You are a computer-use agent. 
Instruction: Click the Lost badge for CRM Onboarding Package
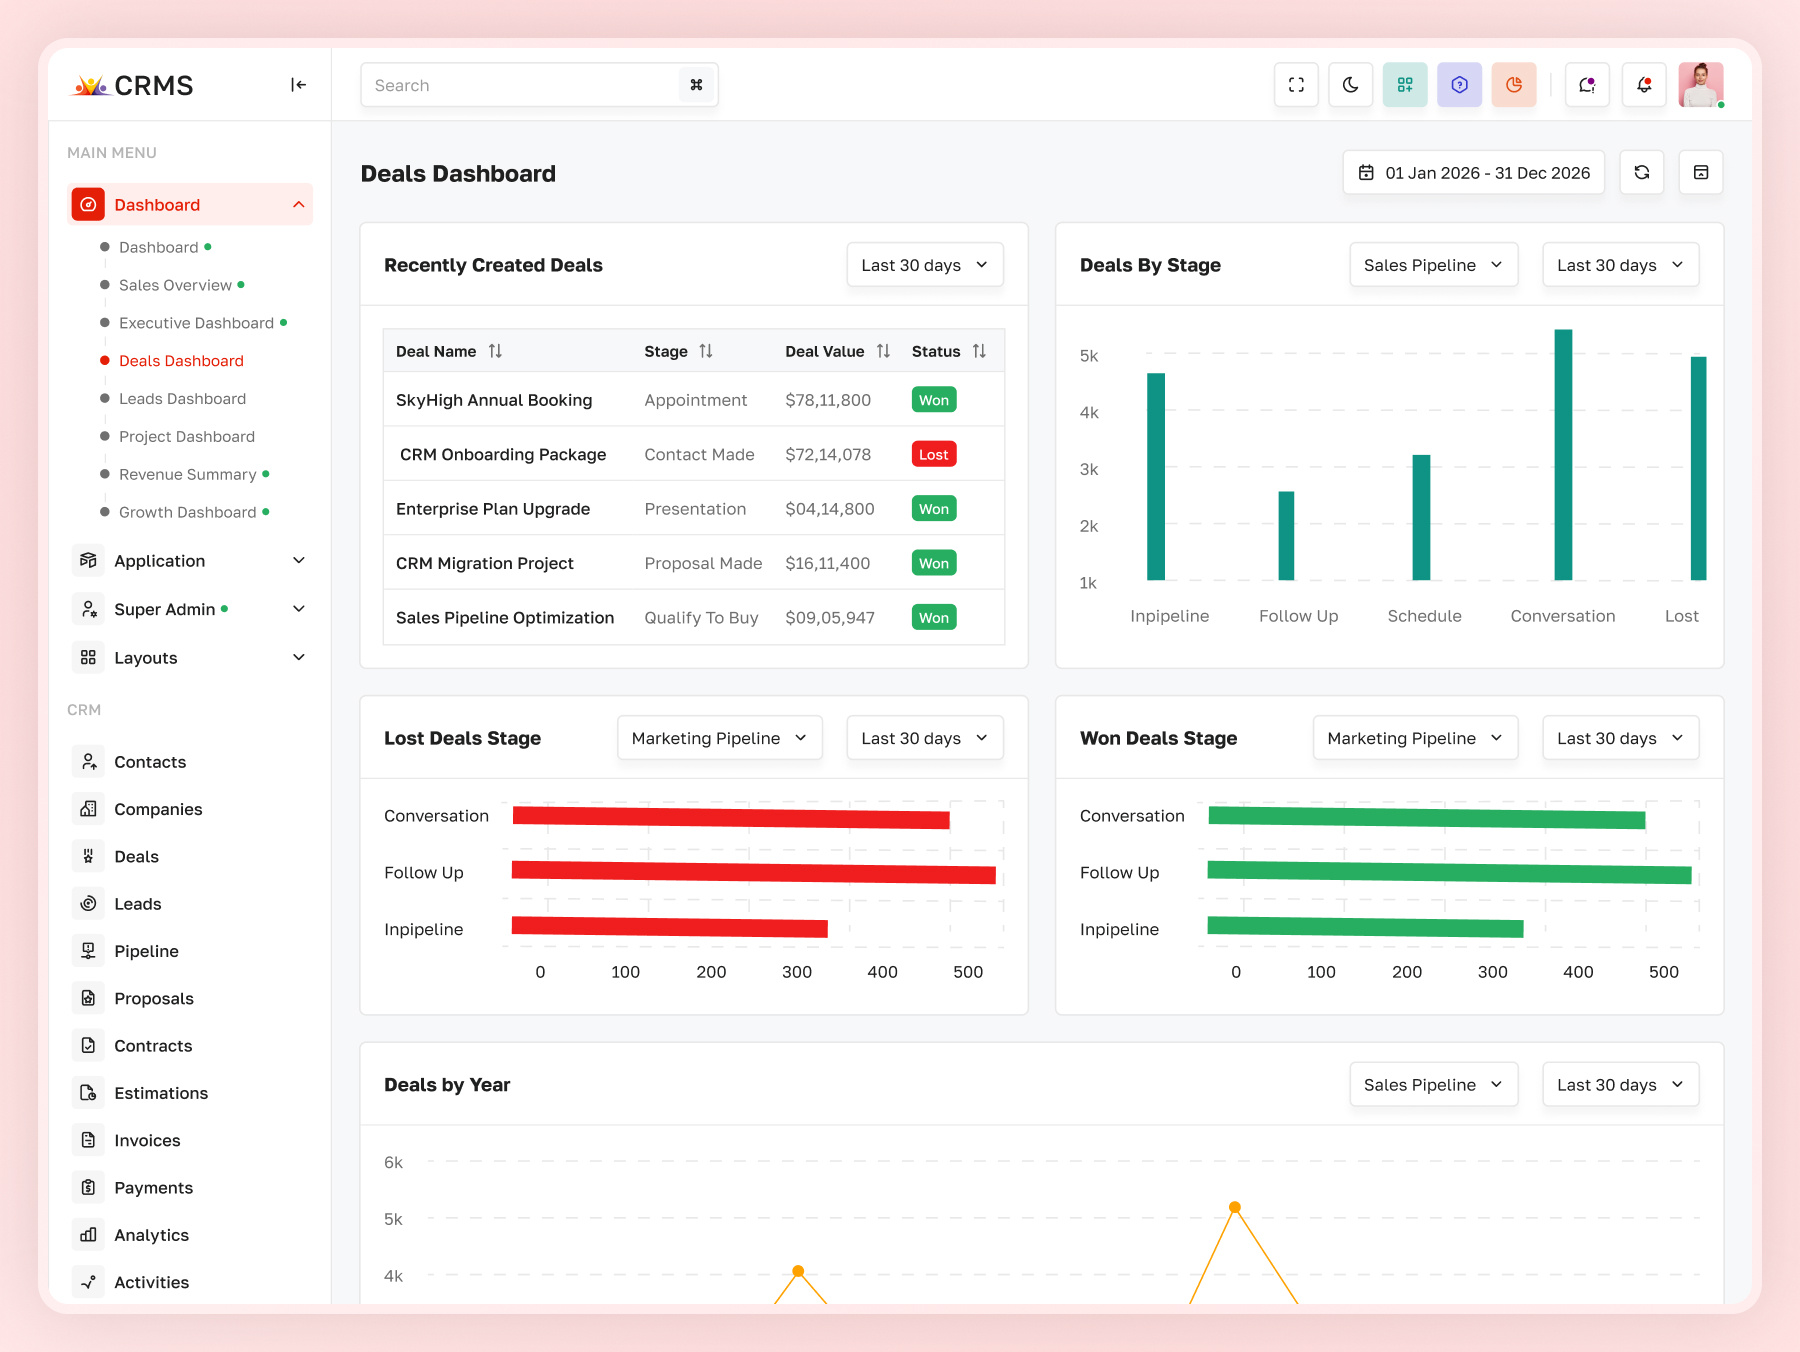click(934, 454)
